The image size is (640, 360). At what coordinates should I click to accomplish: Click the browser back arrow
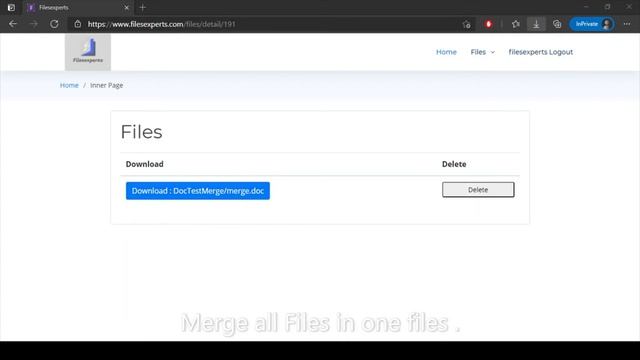click(13, 24)
